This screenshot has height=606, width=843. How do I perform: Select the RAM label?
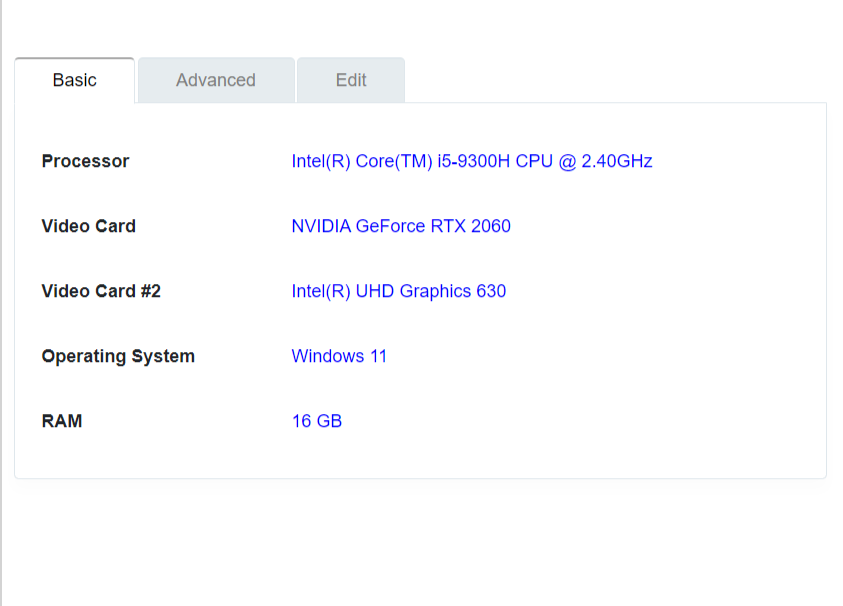click(x=62, y=421)
